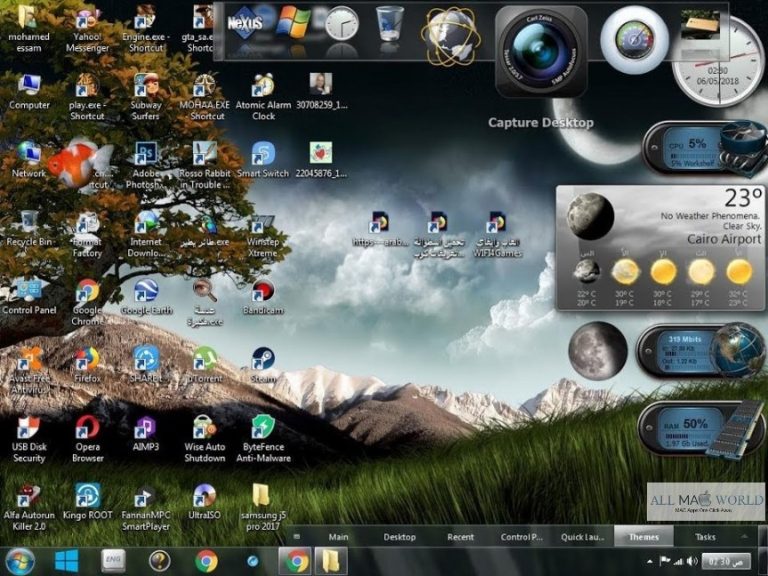Launch Bandicam from the desktop
Image resolution: width=768 pixels, height=576 pixels.
pyautogui.click(x=263, y=291)
